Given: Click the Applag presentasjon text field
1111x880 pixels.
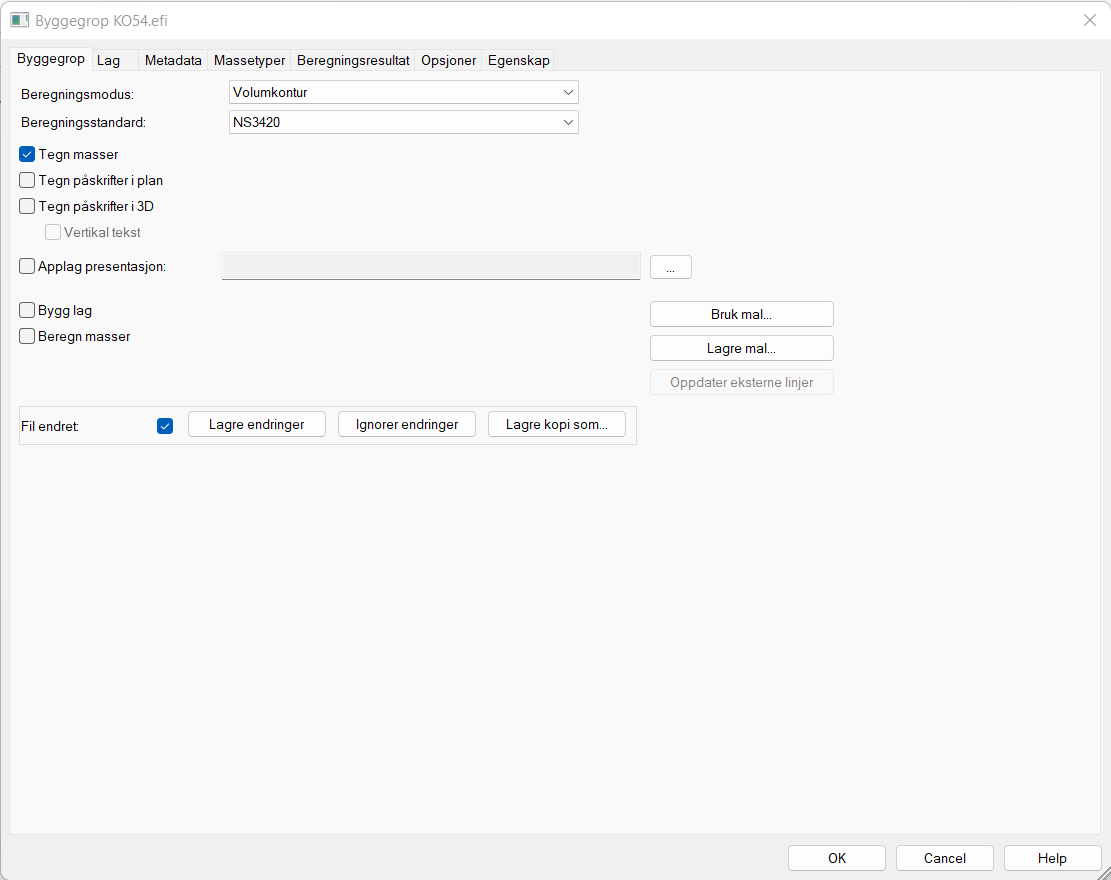Looking at the screenshot, I should click(x=430, y=267).
